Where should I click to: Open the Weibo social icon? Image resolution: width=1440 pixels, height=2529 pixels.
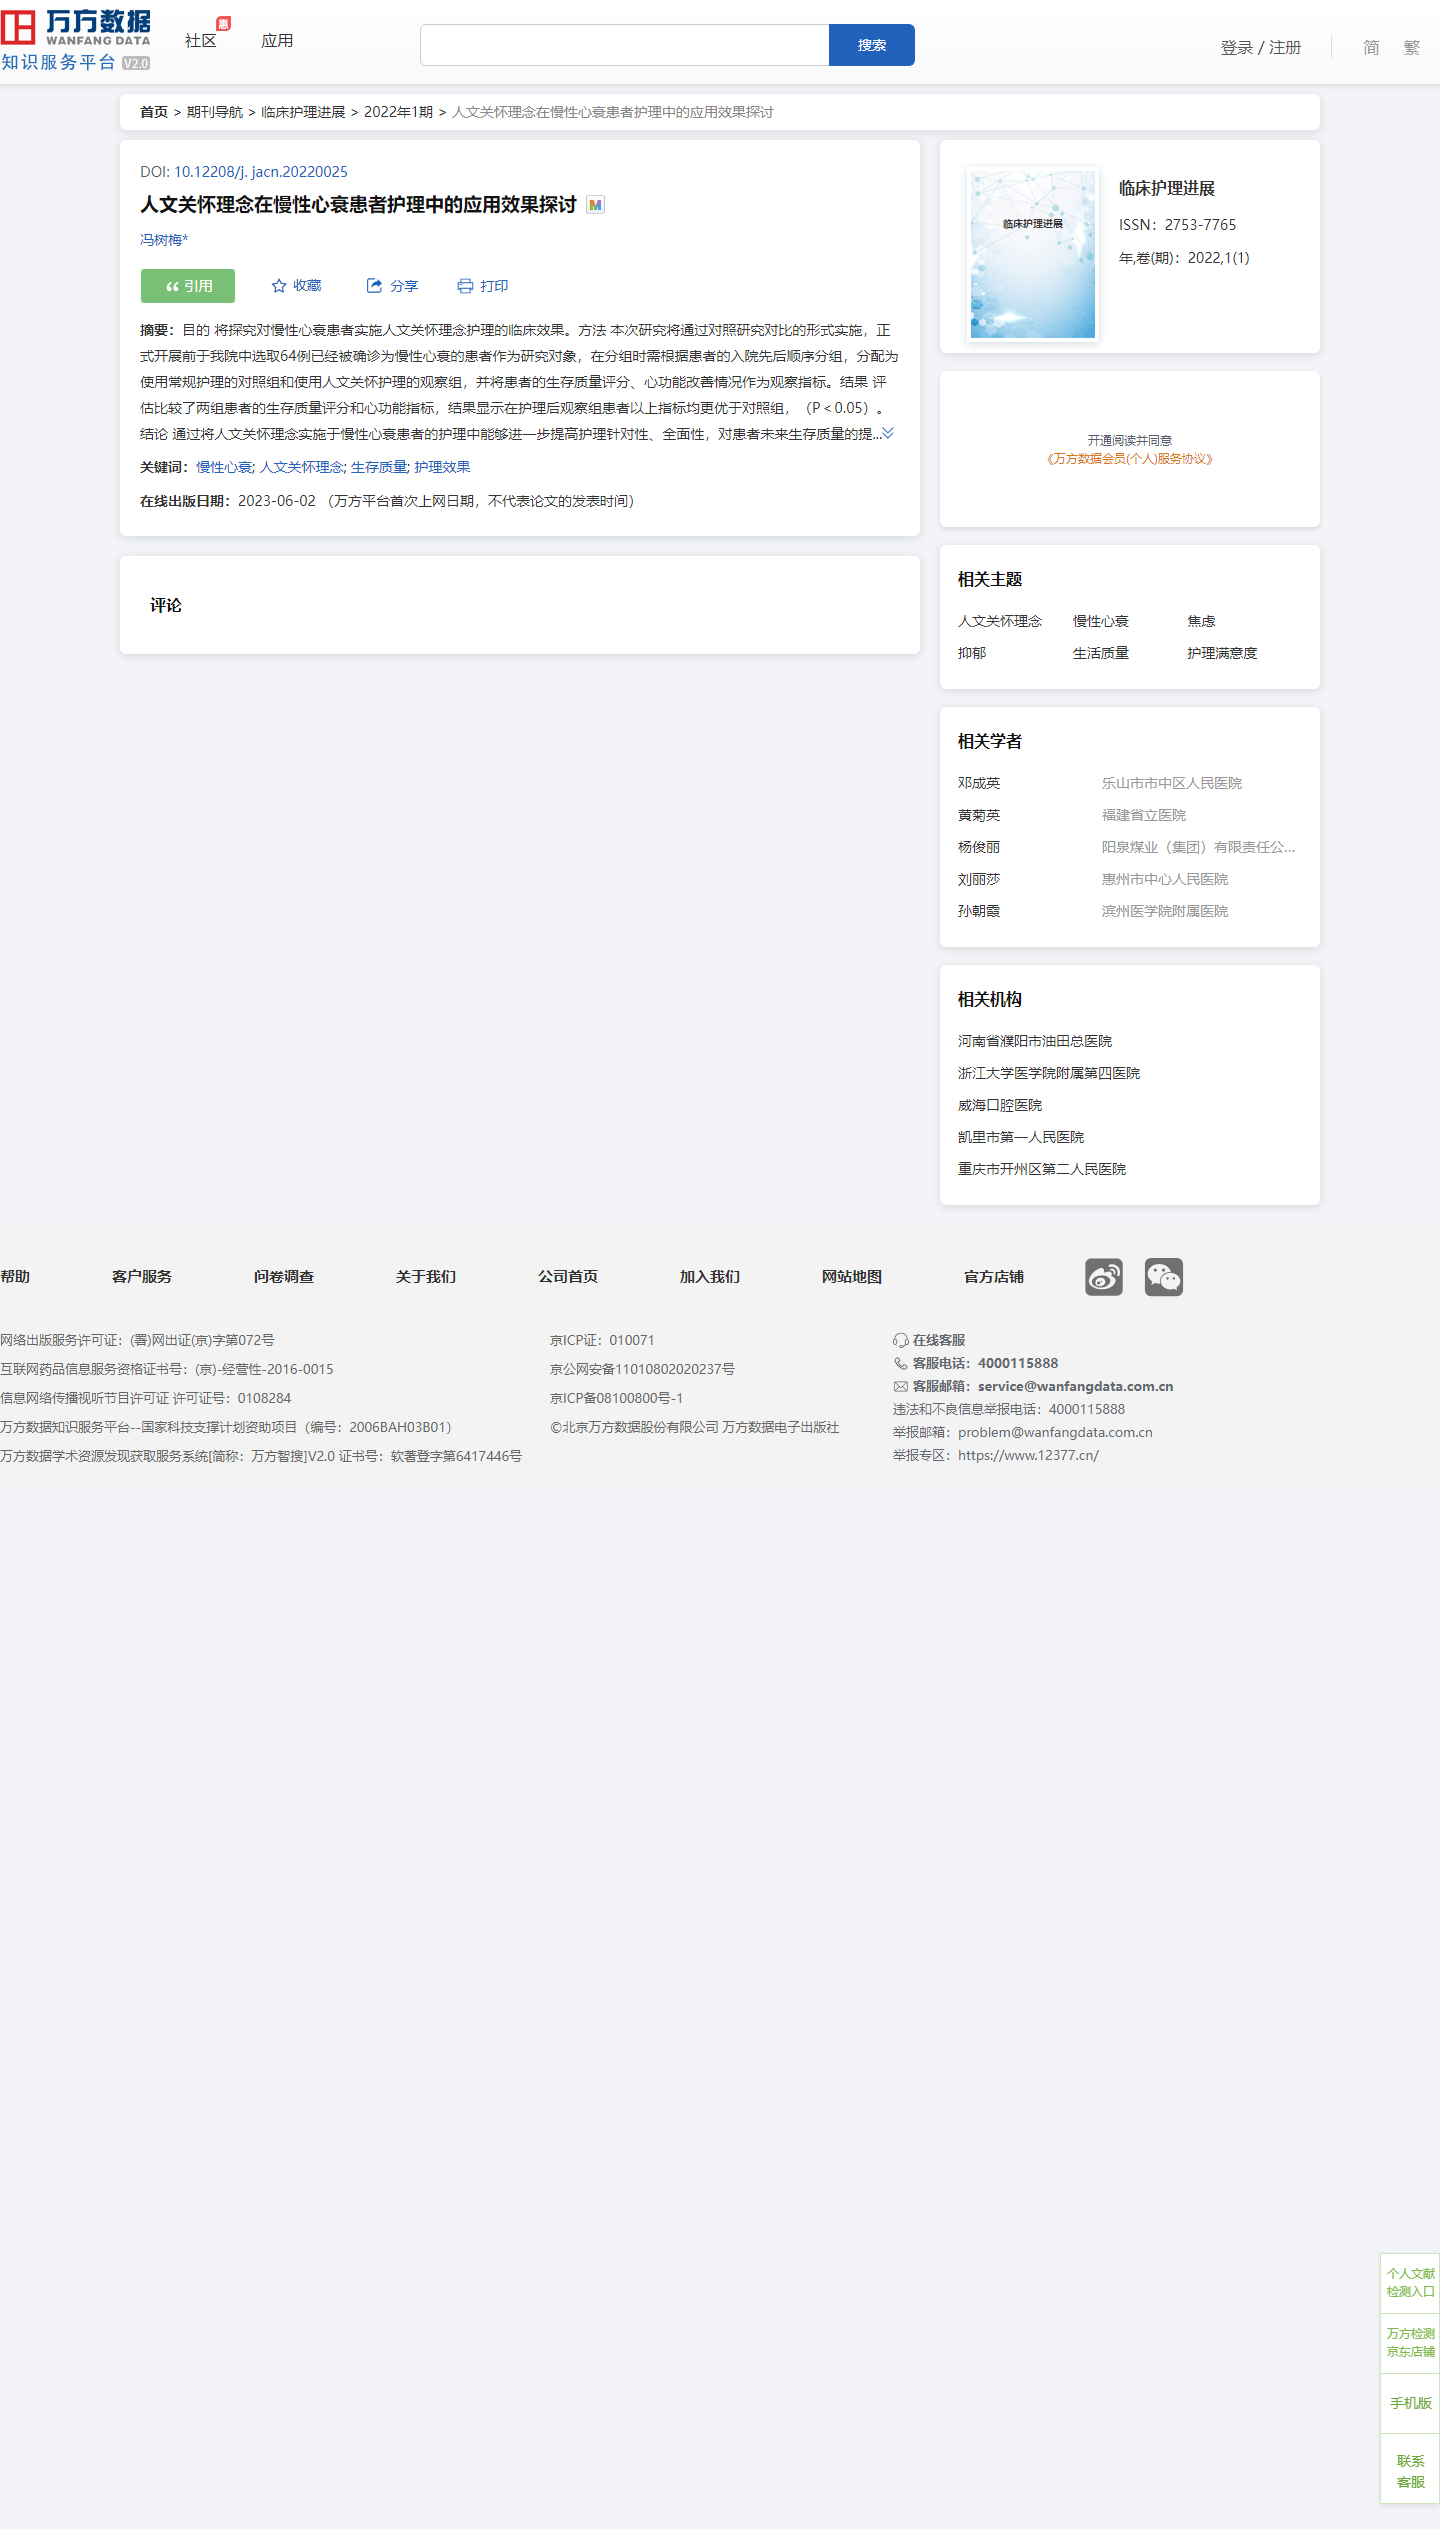[1104, 1277]
